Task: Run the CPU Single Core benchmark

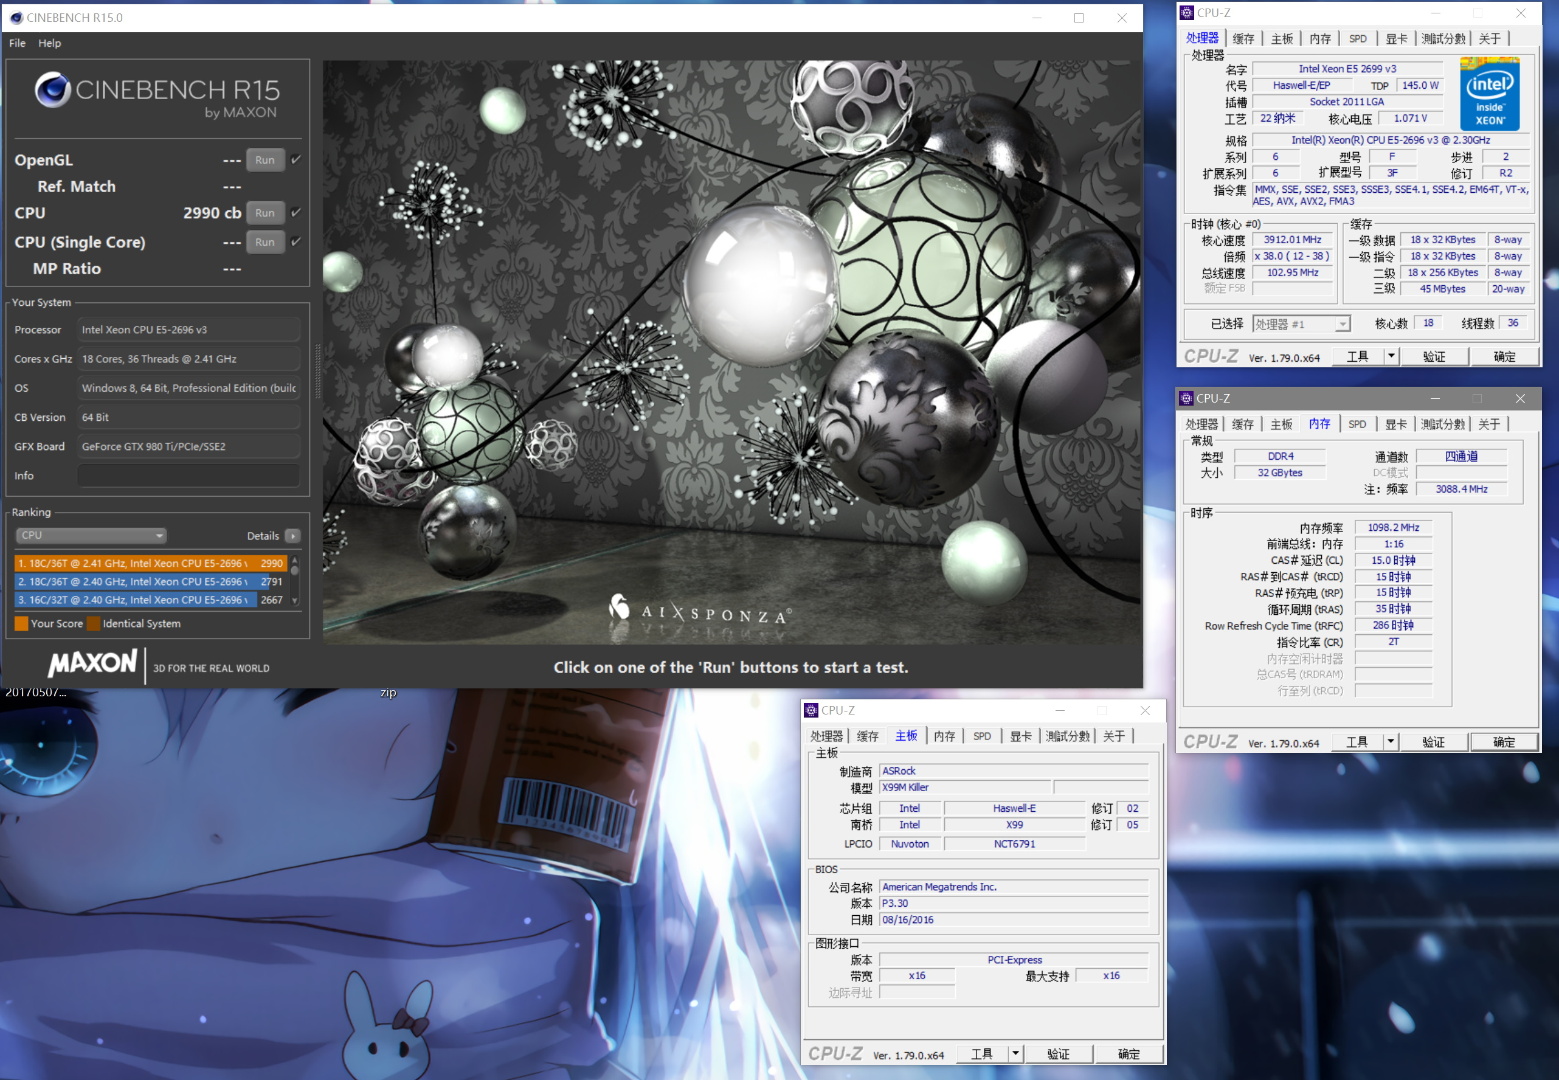Action: click(x=265, y=242)
